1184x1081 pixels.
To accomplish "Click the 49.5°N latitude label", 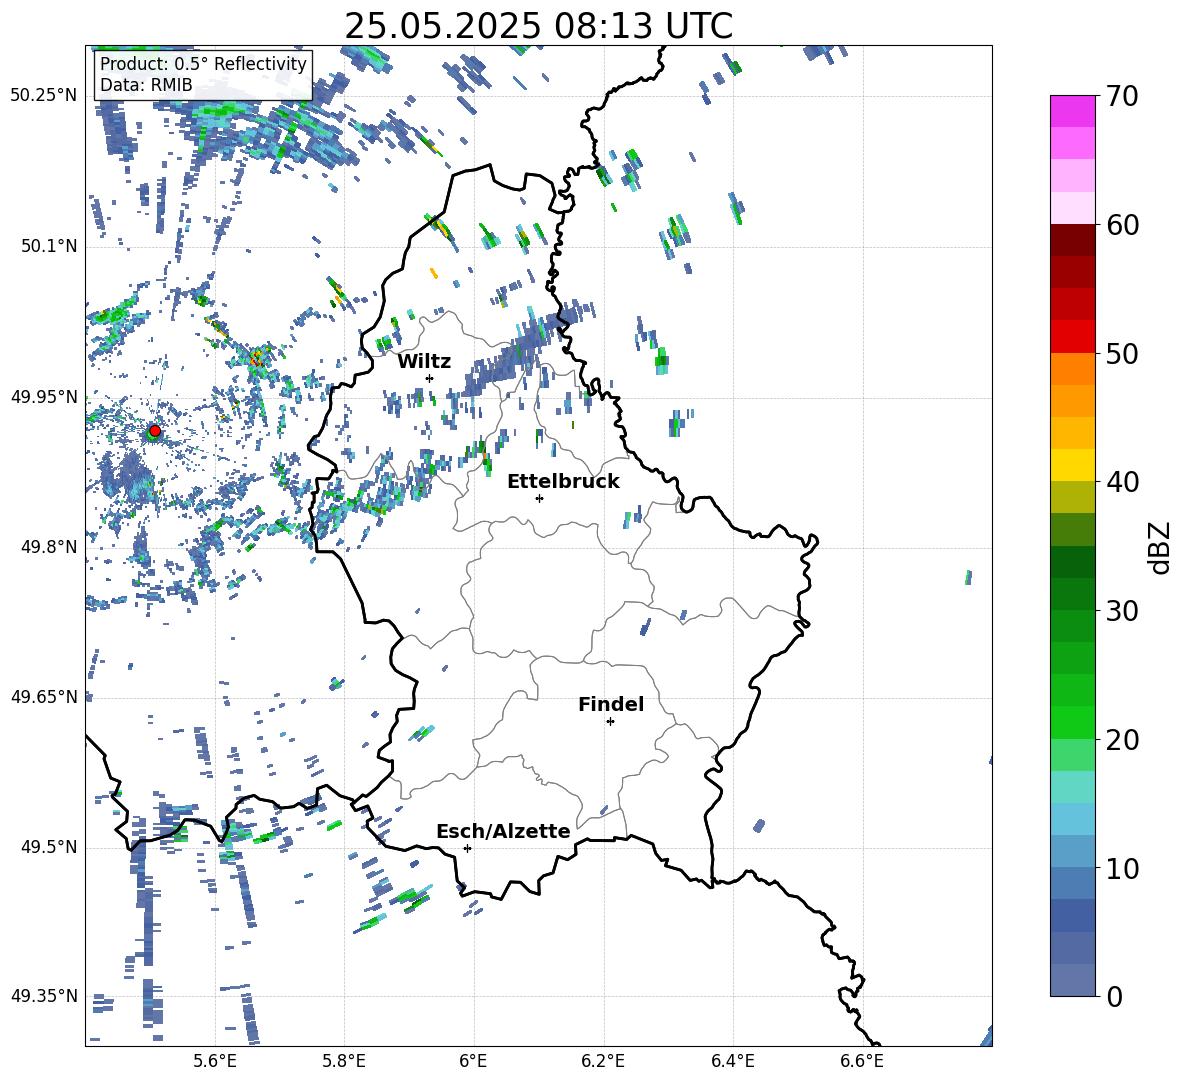I will pyautogui.click(x=49, y=847).
